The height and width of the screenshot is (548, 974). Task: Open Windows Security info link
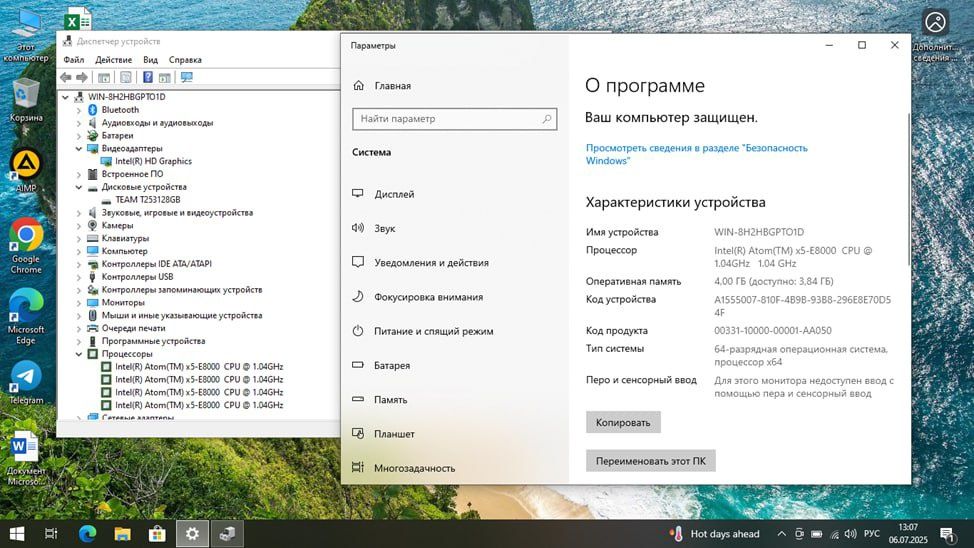tap(696, 154)
